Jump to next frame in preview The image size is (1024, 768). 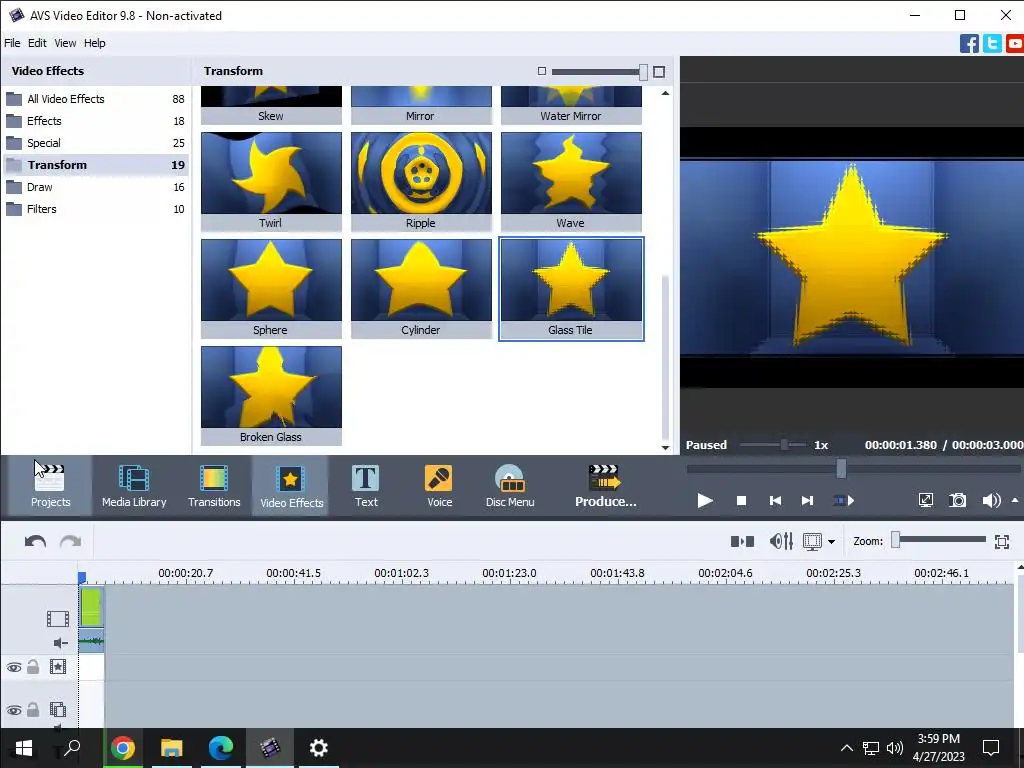tap(808, 501)
